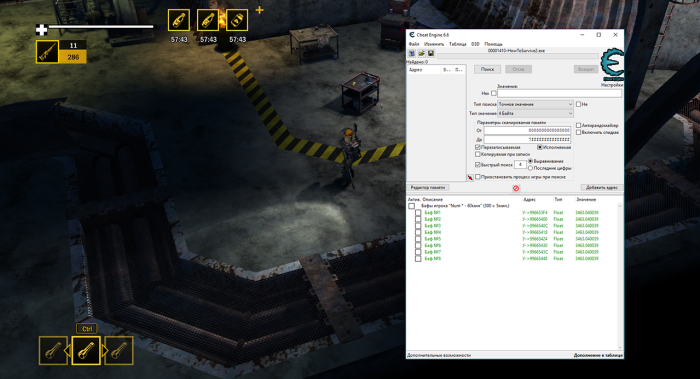This screenshot has height=379, width=700.
Task: Enable the Баф №1 entry checkbox
Action: click(418, 213)
